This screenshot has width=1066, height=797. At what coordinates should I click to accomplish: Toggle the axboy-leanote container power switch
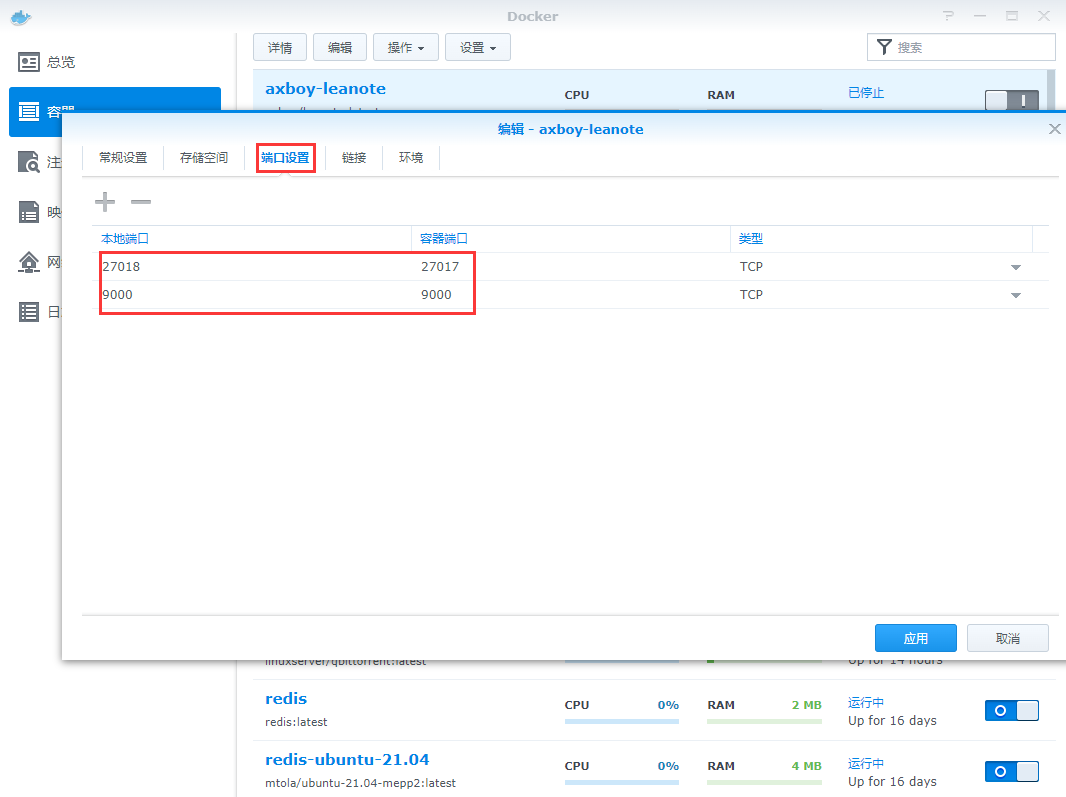[1011, 100]
